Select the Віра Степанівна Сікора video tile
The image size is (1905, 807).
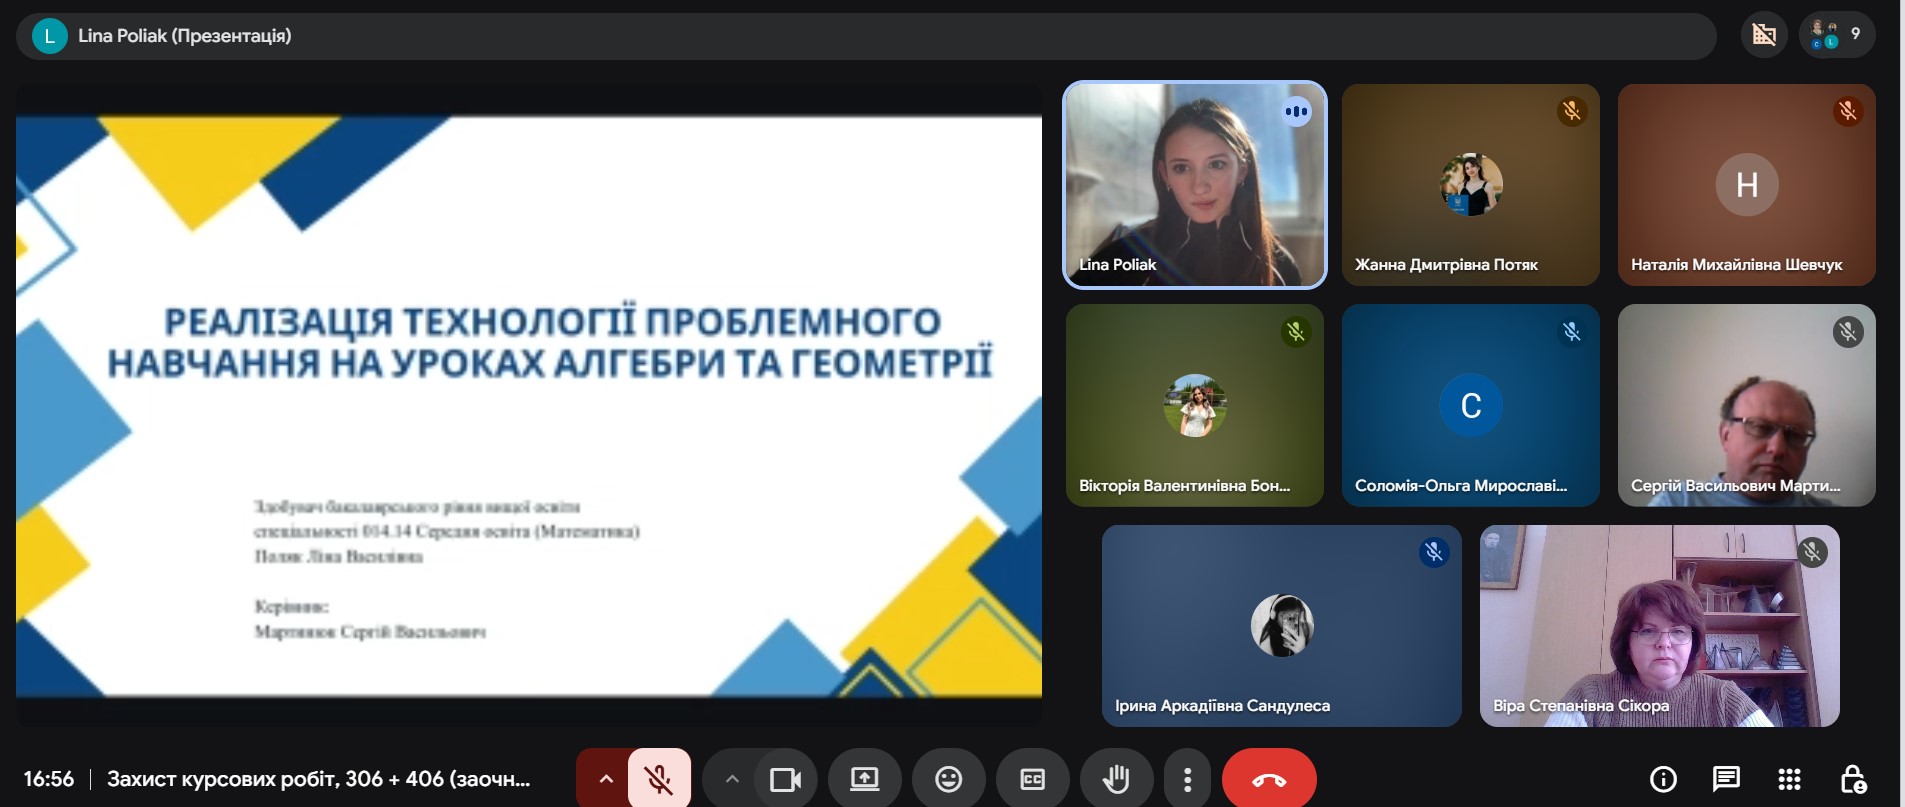1659,626
